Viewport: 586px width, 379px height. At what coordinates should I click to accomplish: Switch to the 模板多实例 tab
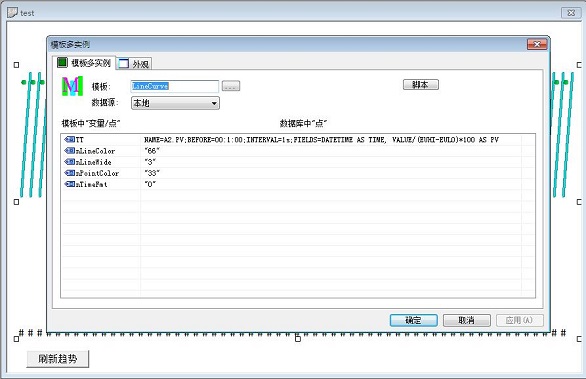pyautogui.click(x=84, y=63)
